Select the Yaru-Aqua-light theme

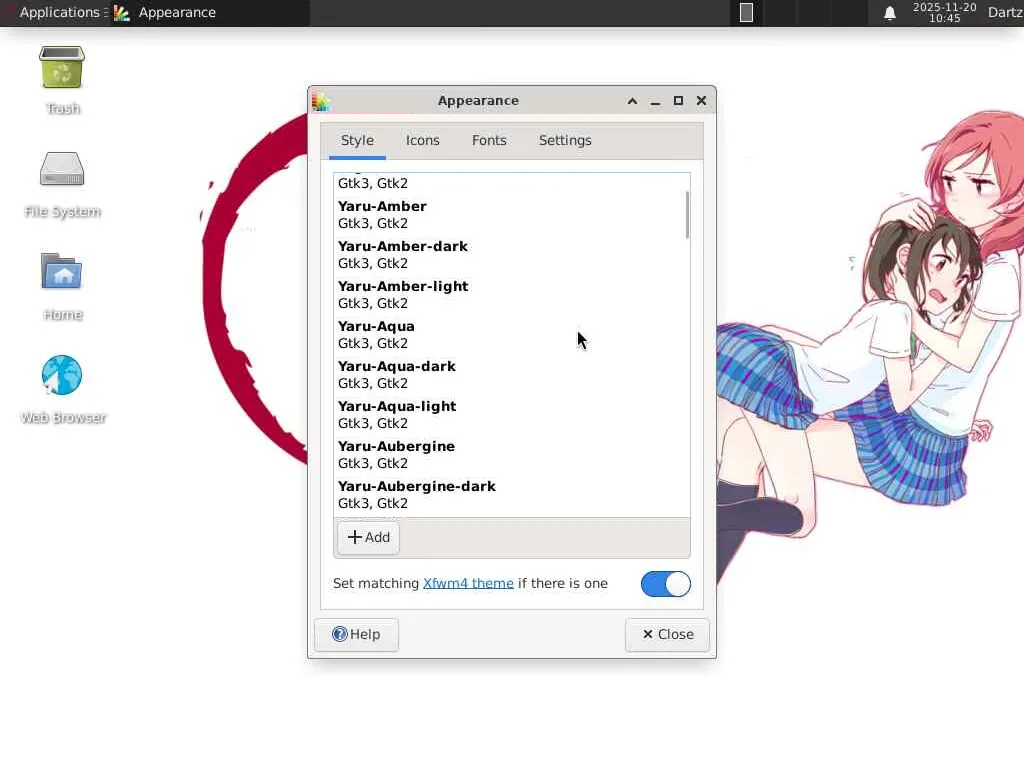(x=509, y=415)
